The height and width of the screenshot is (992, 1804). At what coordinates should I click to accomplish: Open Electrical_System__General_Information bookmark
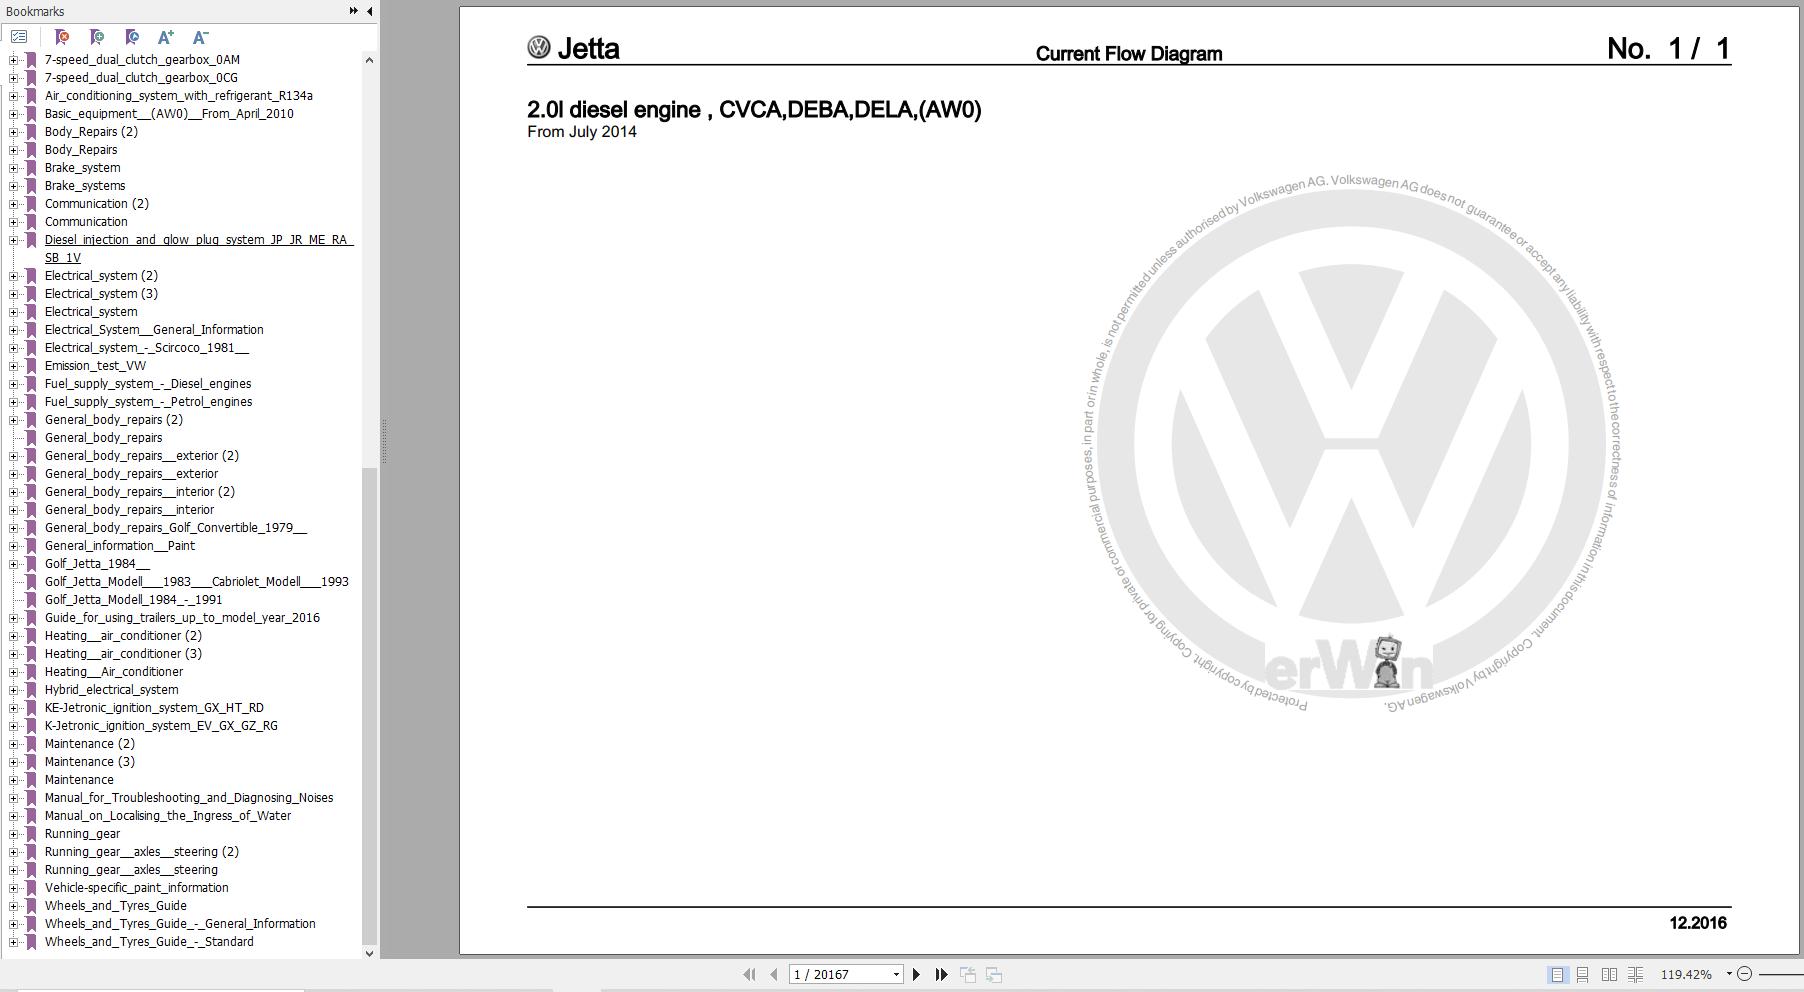[154, 330]
